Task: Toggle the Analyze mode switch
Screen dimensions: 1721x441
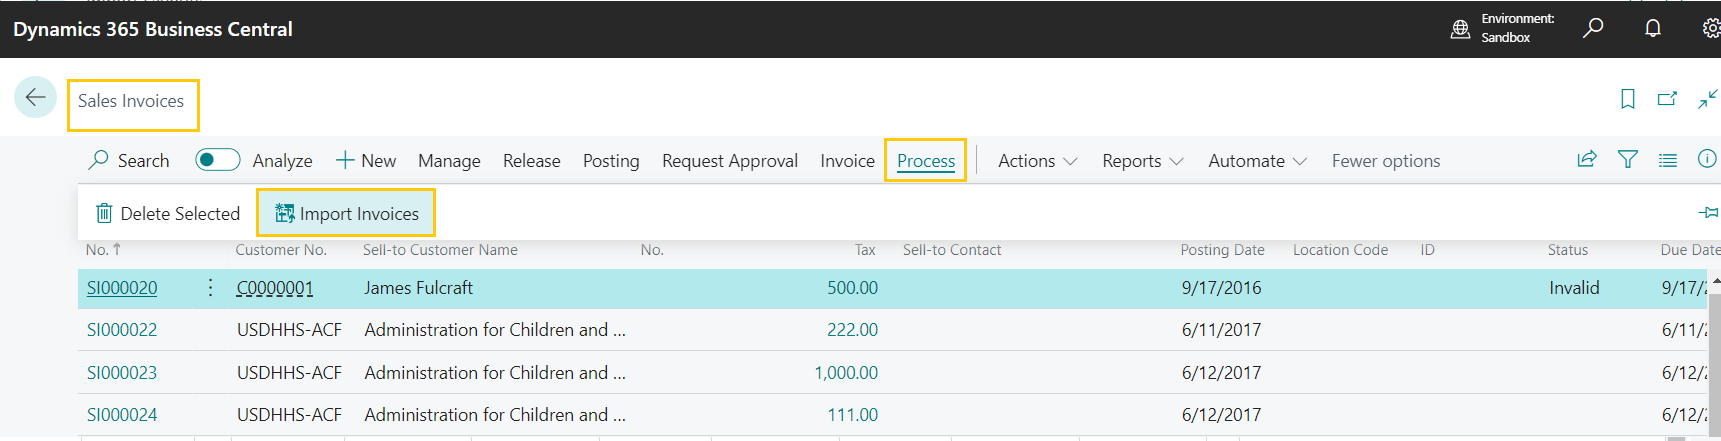Action: click(x=217, y=160)
